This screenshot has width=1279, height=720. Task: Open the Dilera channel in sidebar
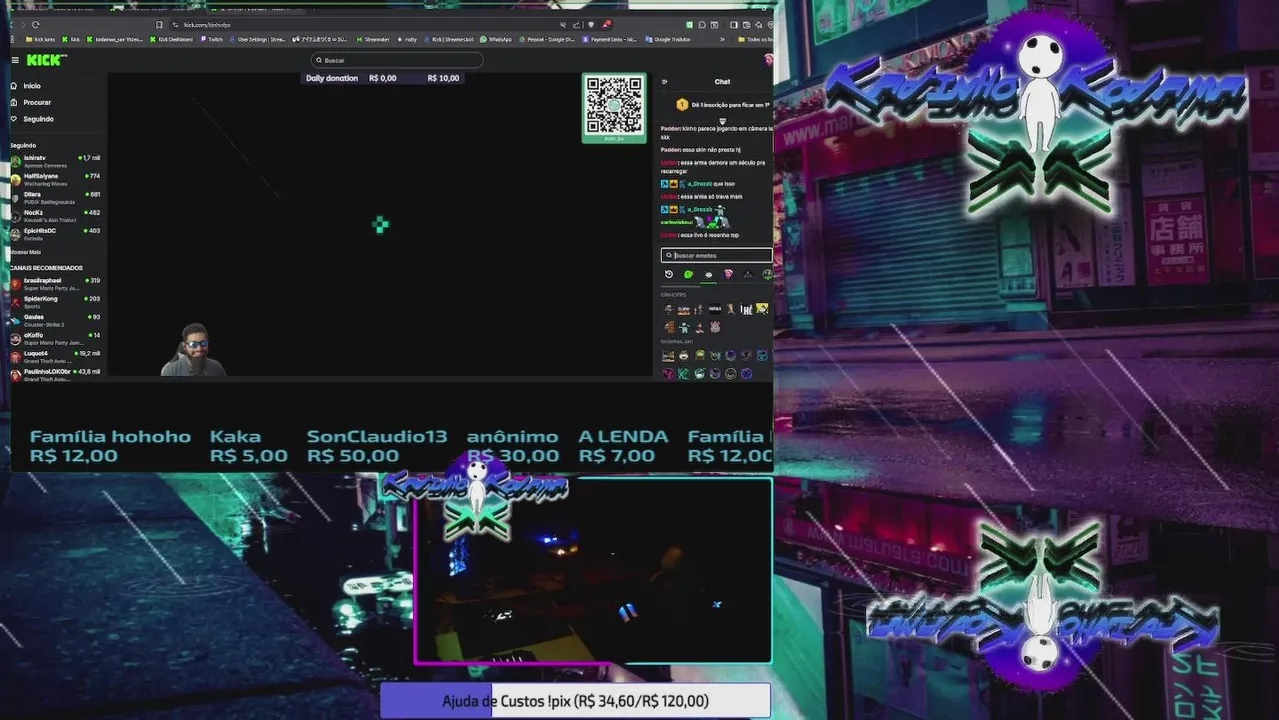[55, 196]
